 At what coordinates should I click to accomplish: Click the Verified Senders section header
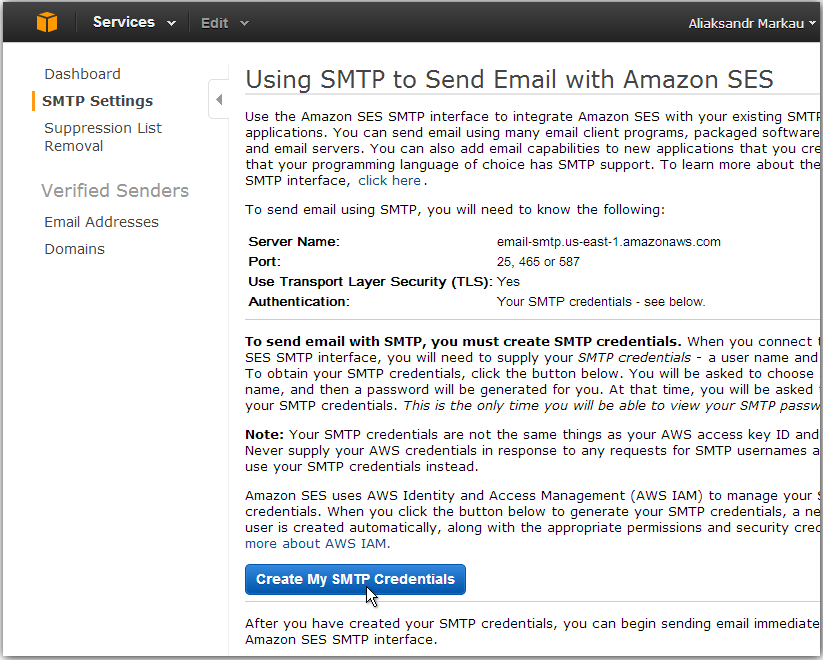tap(115, 190)
